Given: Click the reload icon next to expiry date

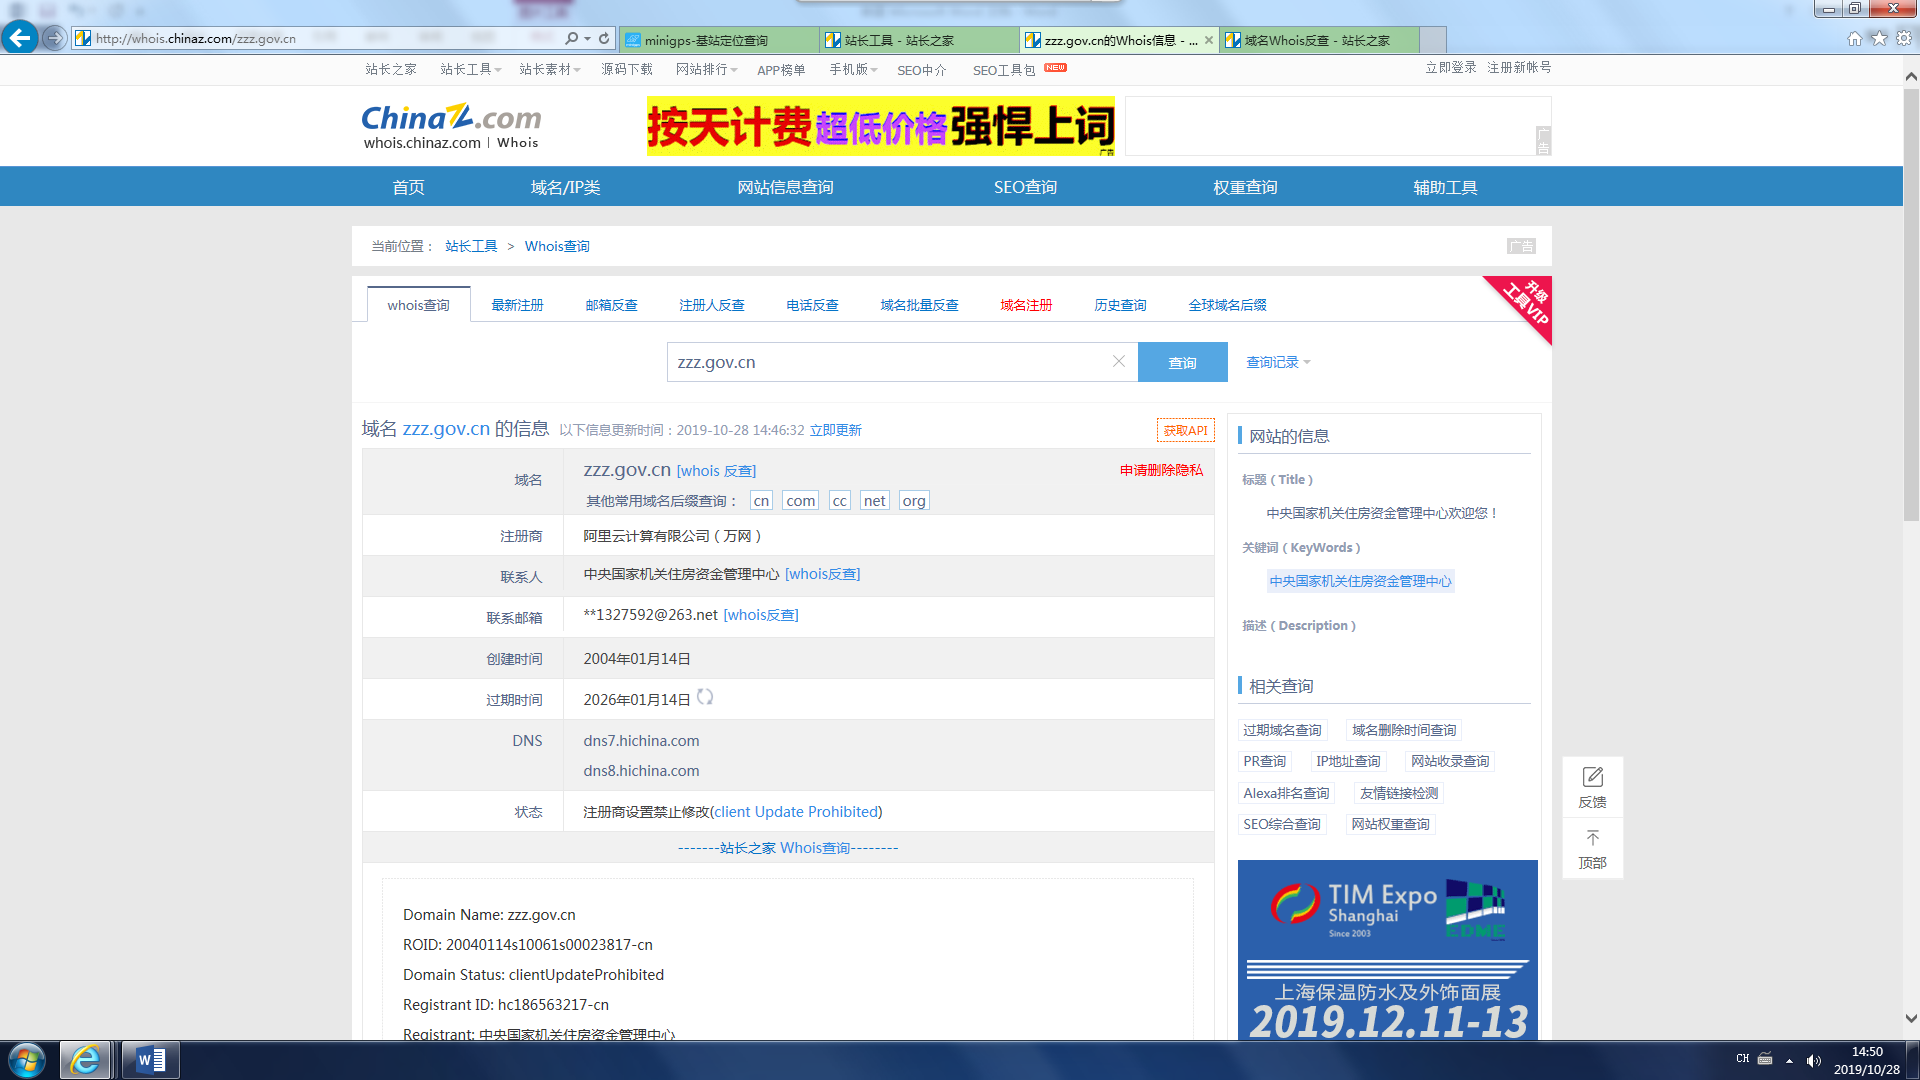Looking at the screenshot, I should point(705,697).
